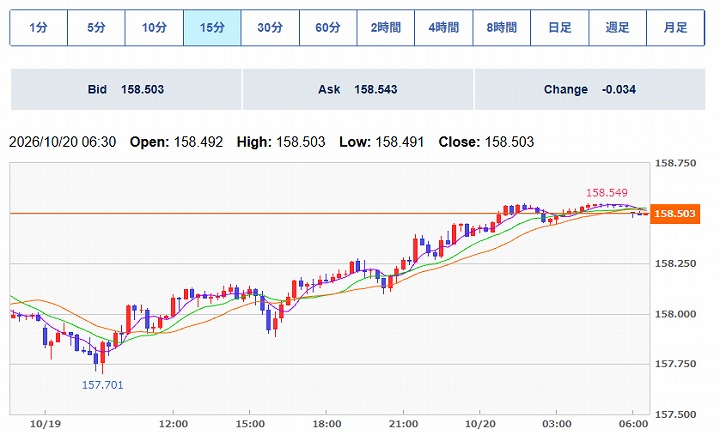Switch chart to 30分 interval
This screenshot has height=435, width=720.
pos(270,28)
